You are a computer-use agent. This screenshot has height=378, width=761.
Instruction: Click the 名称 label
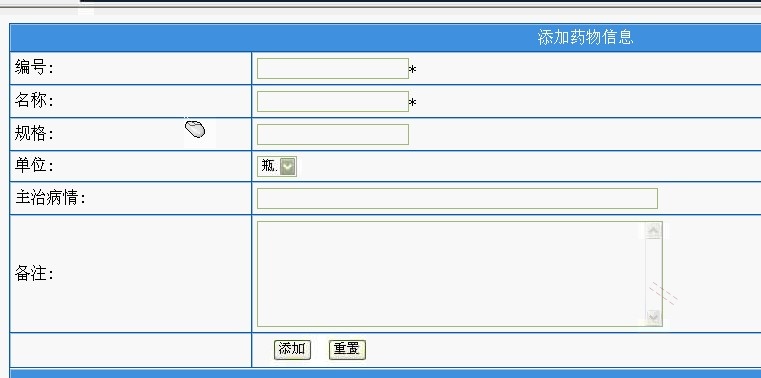point(34,100)
